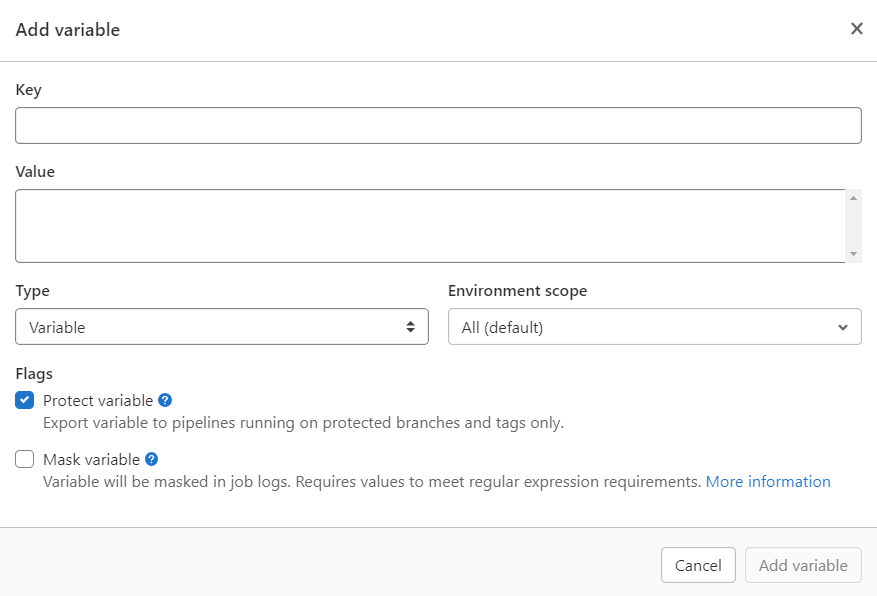The width and height of the screenshot is (877, 596).
Task: Click inside the Value text area
Action: 430,226
